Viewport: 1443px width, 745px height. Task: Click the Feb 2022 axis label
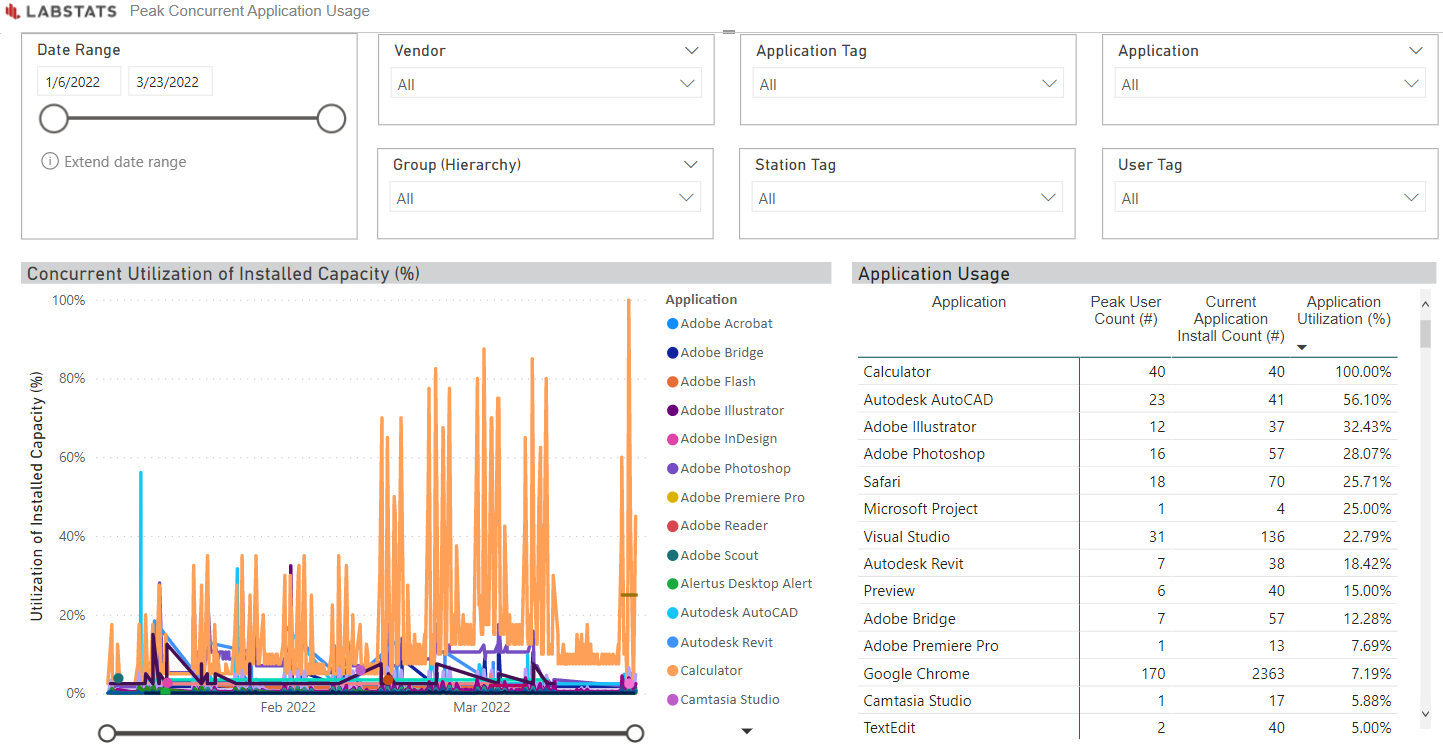coord(288,707)
